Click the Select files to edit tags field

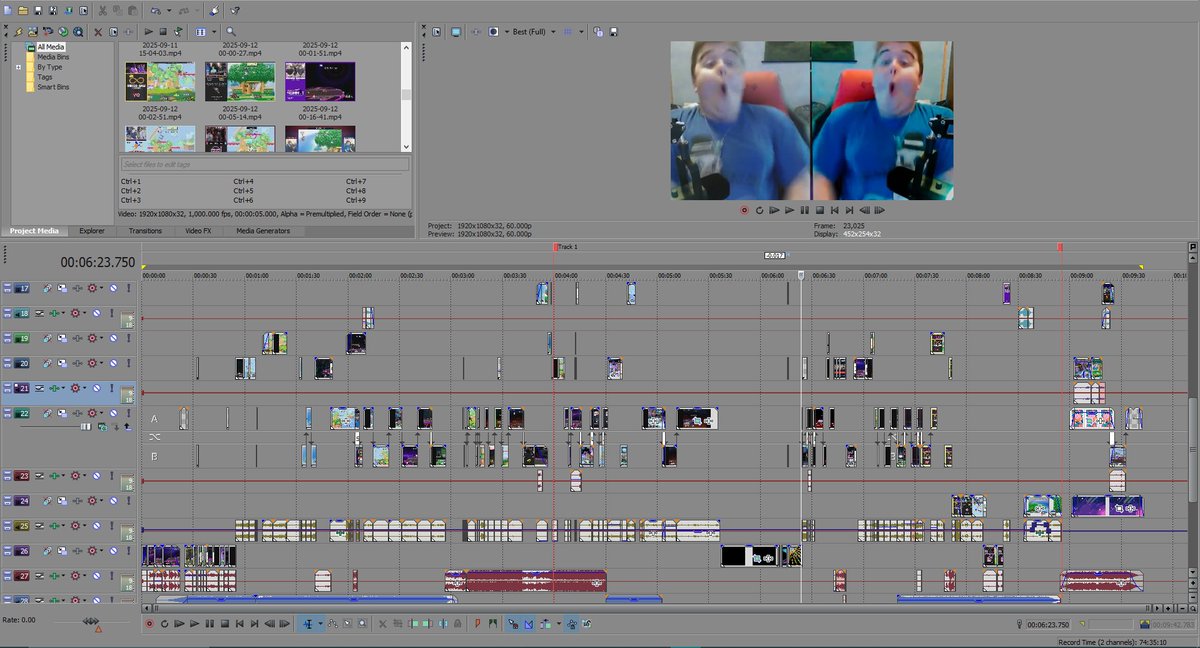tap(265, 164)
